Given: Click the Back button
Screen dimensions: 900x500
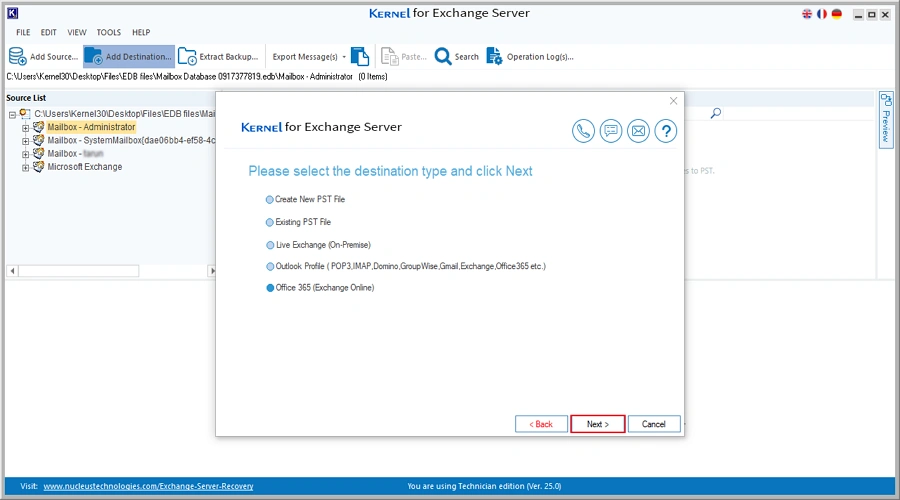Looking at the screenshot, I should (541, 424).
